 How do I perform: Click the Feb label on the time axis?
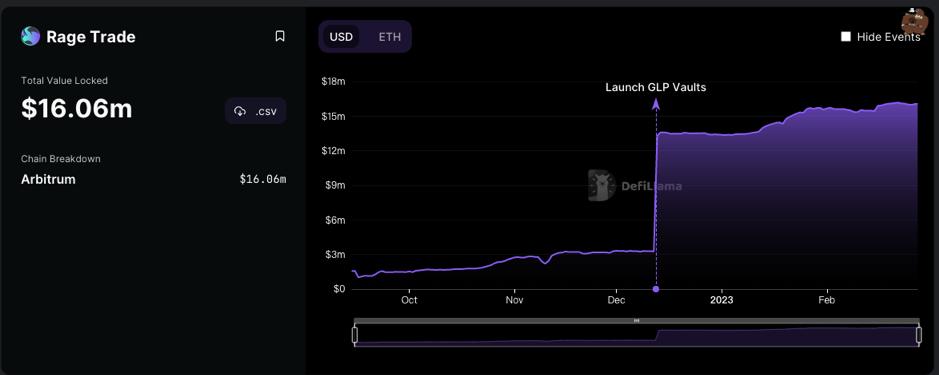point(826,300)
